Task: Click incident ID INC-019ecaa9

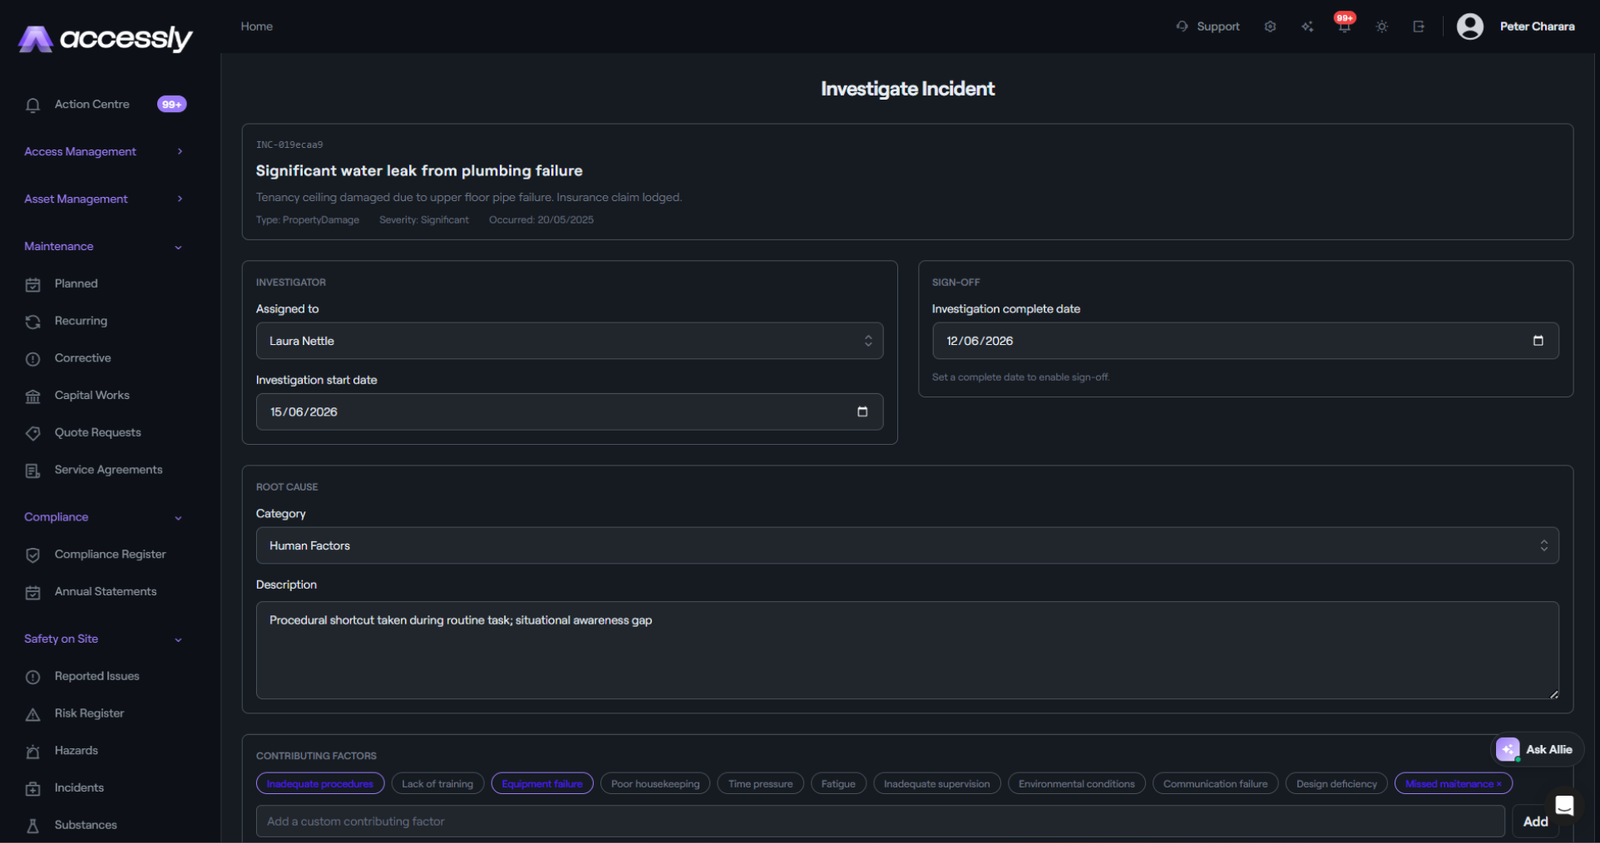Action: tap(289, 145)
